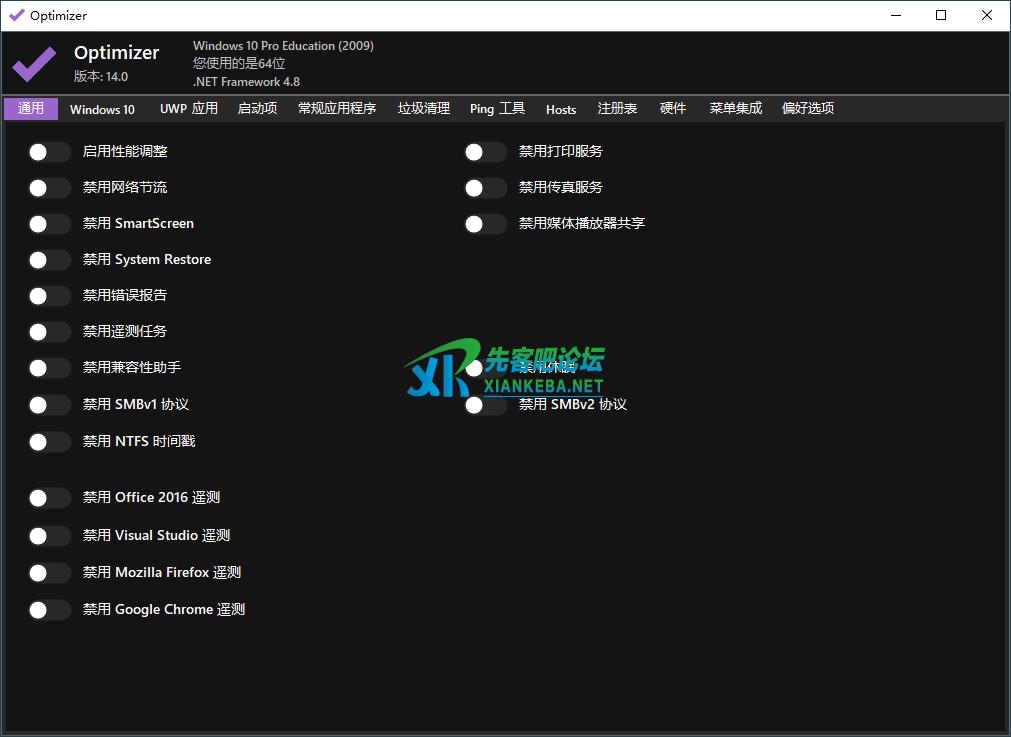Turn on 禁用媒体播放器共享

tap(485, 224)
